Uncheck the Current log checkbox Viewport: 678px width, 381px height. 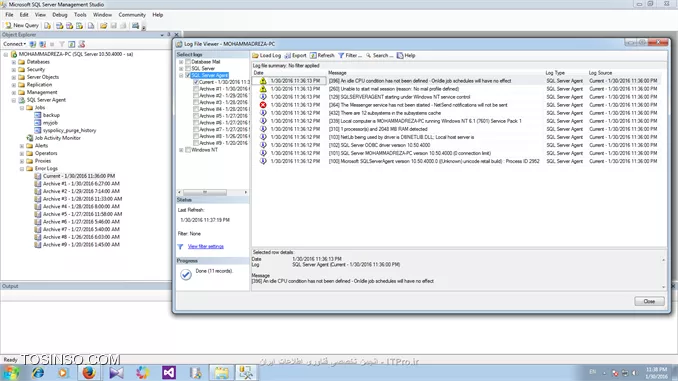coord(196,82)
